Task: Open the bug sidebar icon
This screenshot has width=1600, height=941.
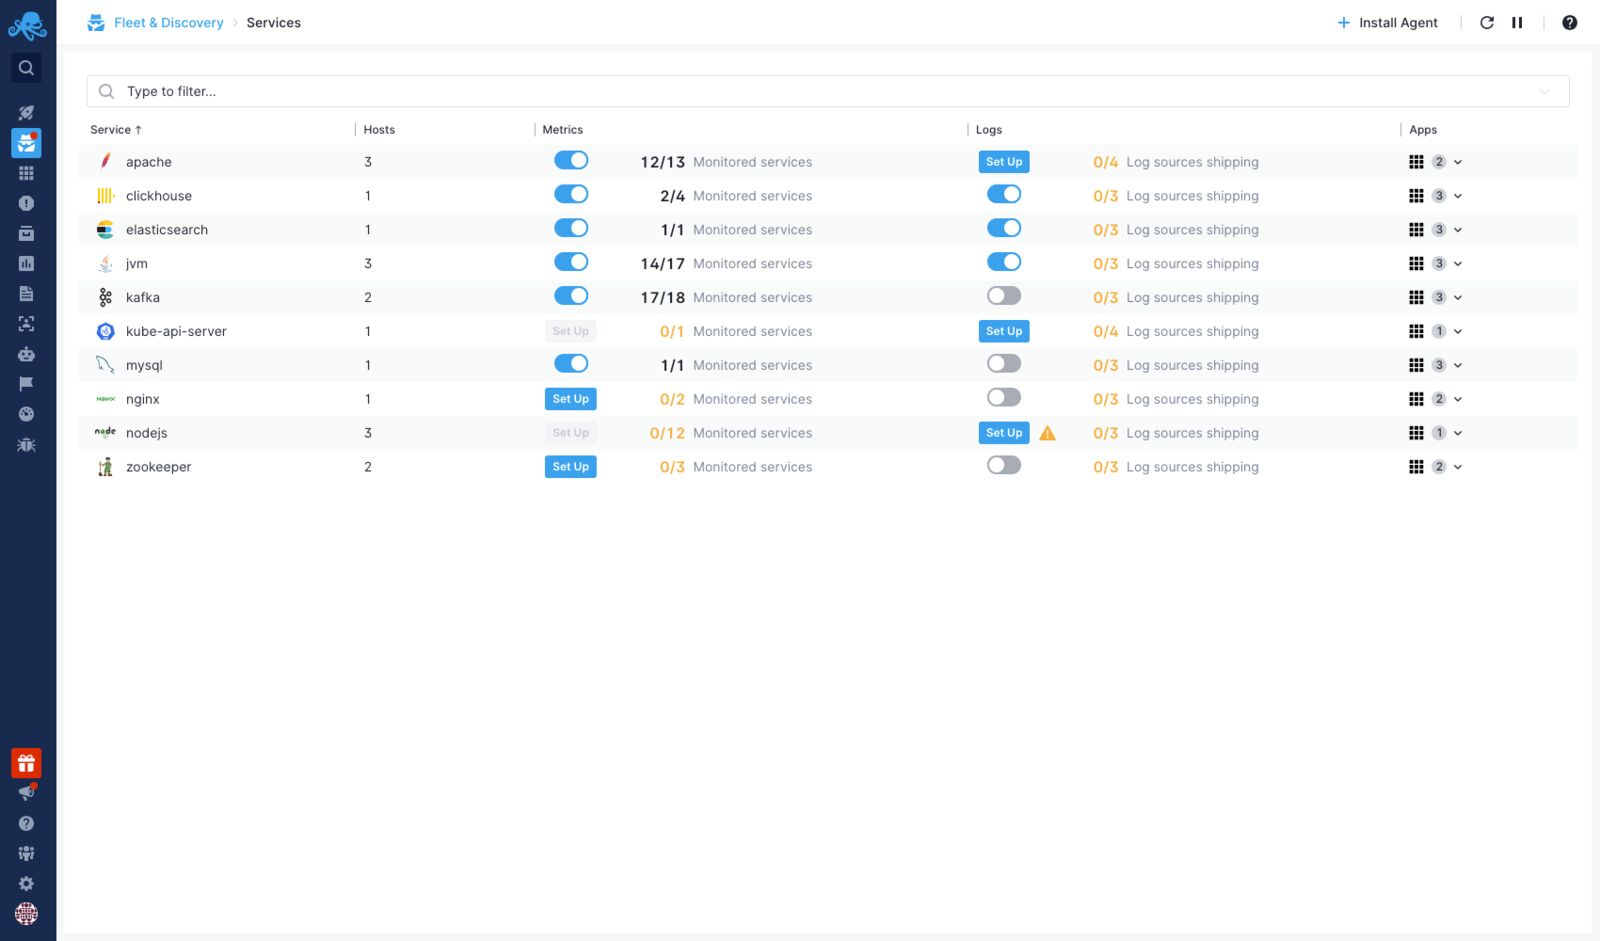Action: point(27,445)
